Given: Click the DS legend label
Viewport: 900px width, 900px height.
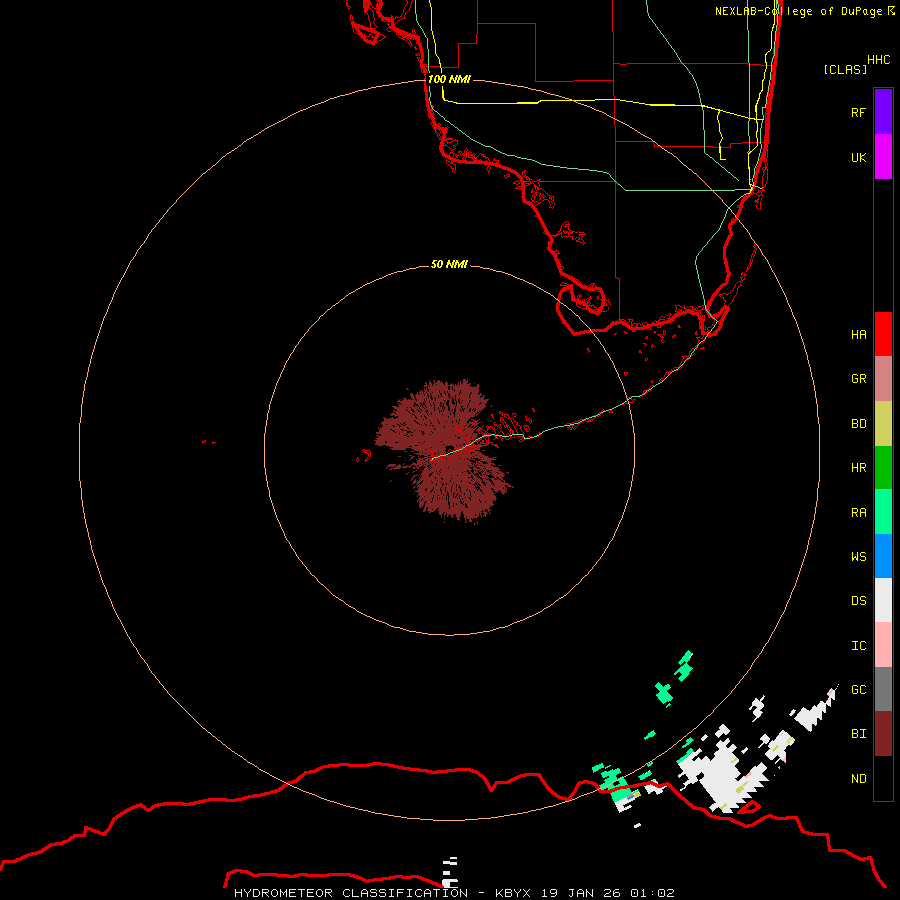Looking at the screenshot, I should click(x=858, y=601).
